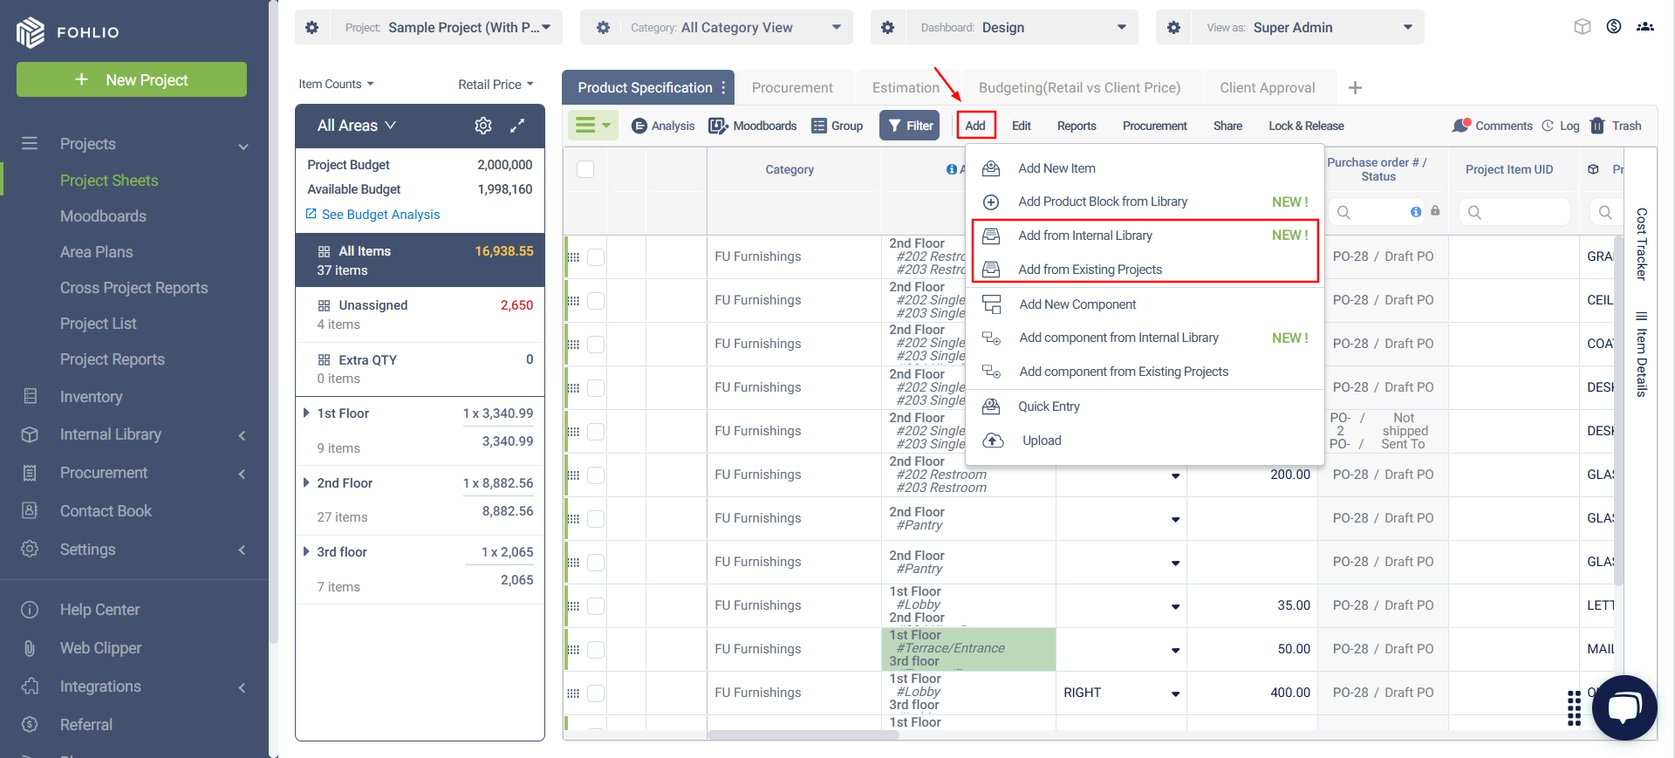
Task: Check the first FU Furnishings row checkbox
Action: tap(596, 257)
